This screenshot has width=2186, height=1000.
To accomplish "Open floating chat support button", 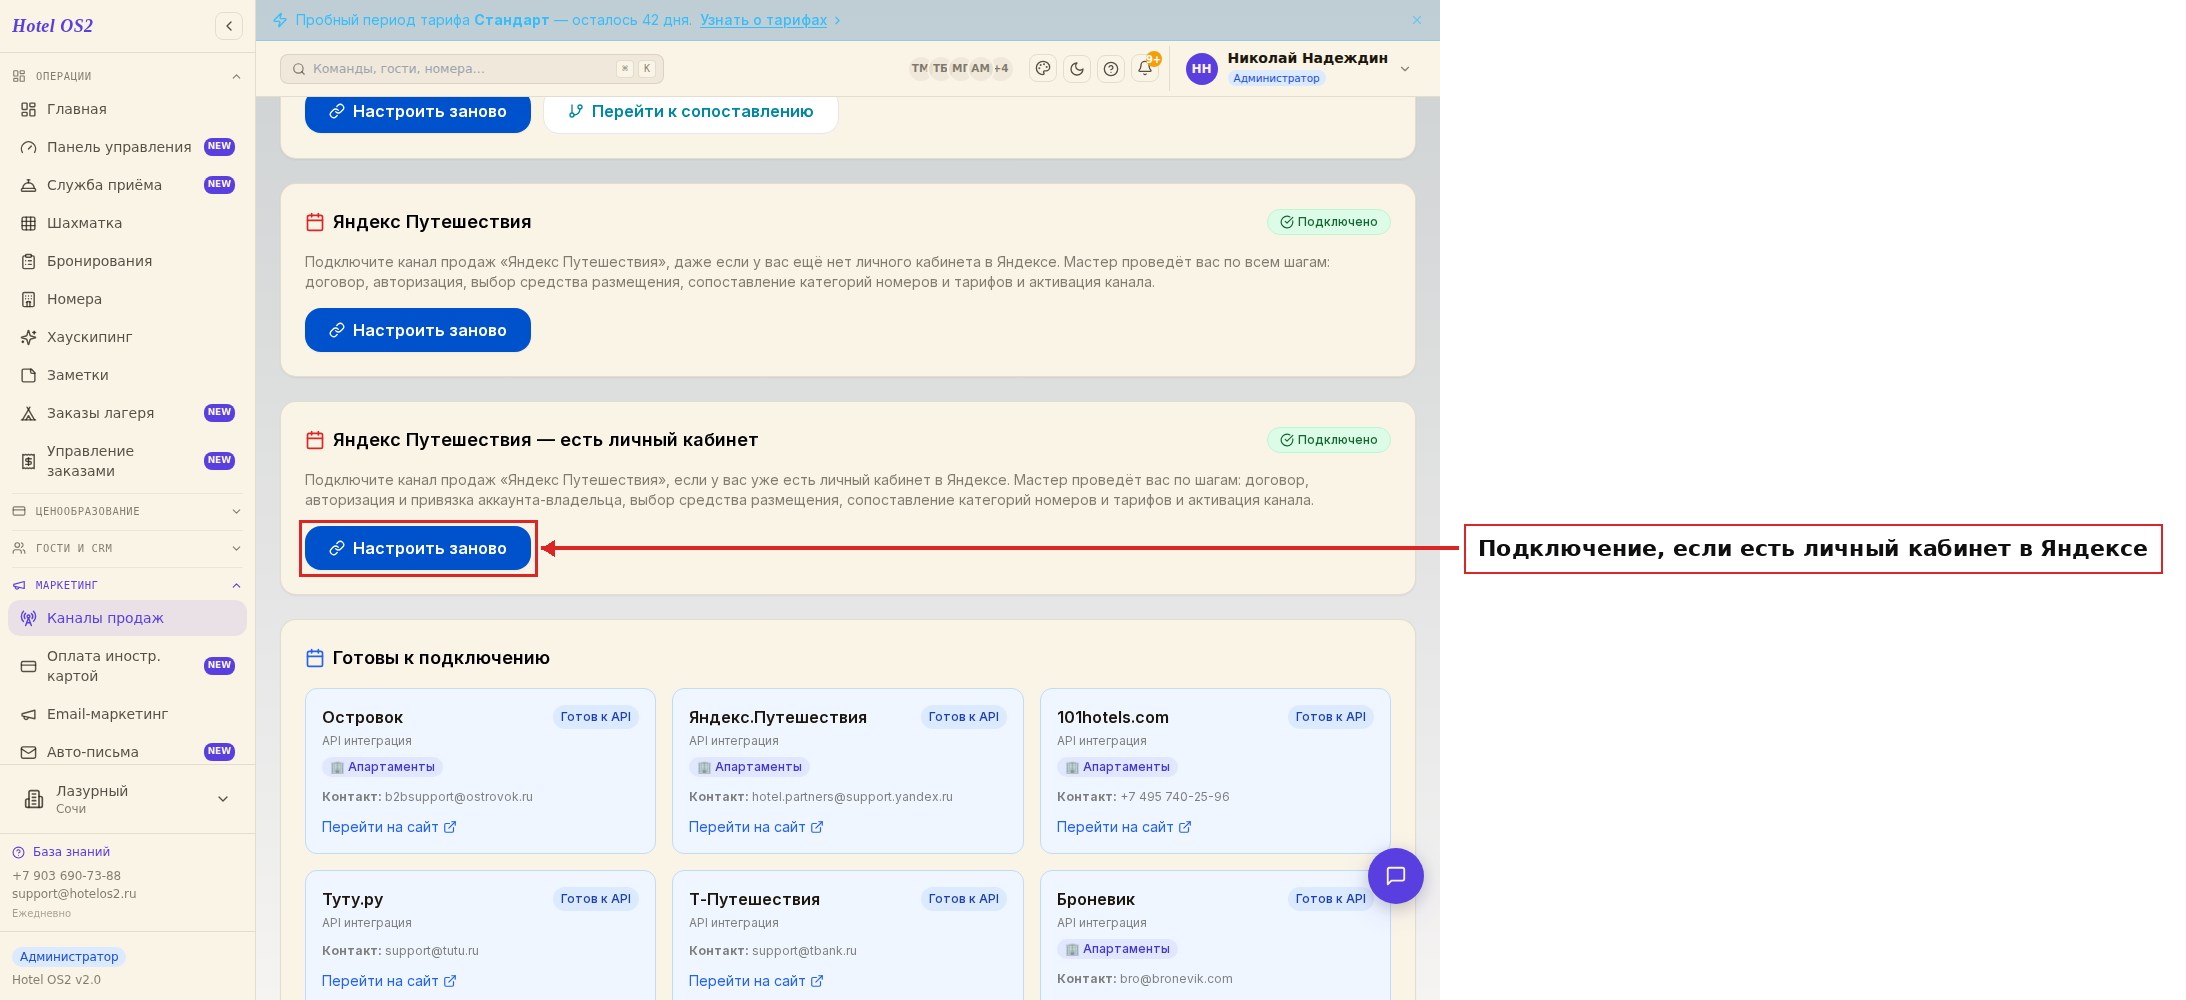I will pyautogui.click(x=1396, y=876).
